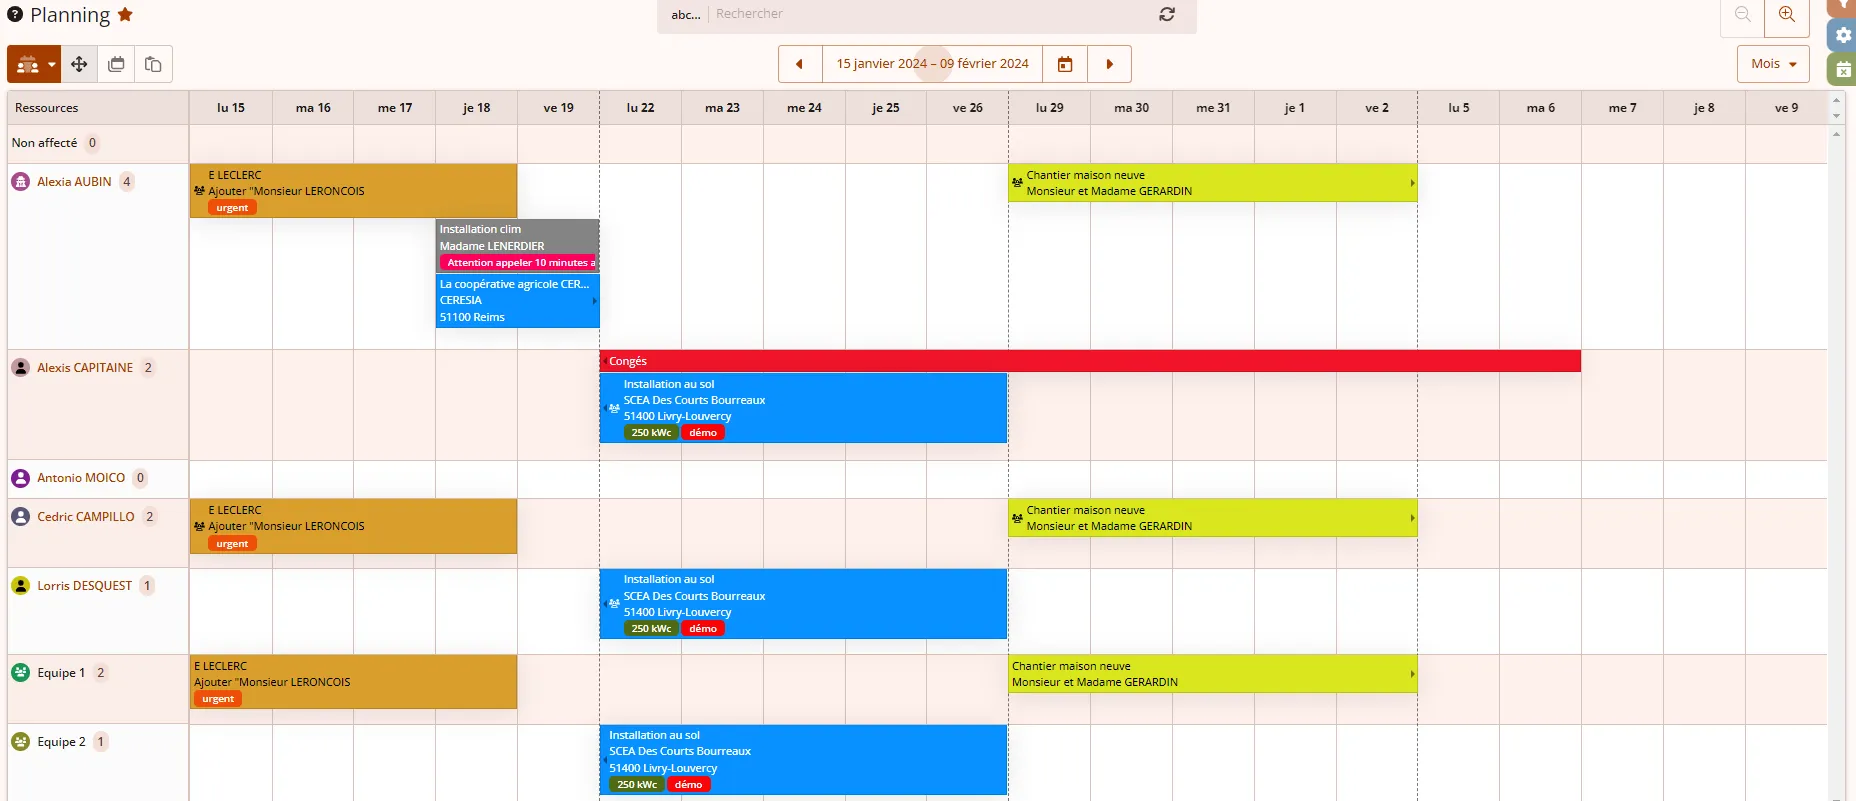The height and width of the screenshot is (801, 1856).
Task: Open the abc... search type selector
Action: tap(685, 14)
